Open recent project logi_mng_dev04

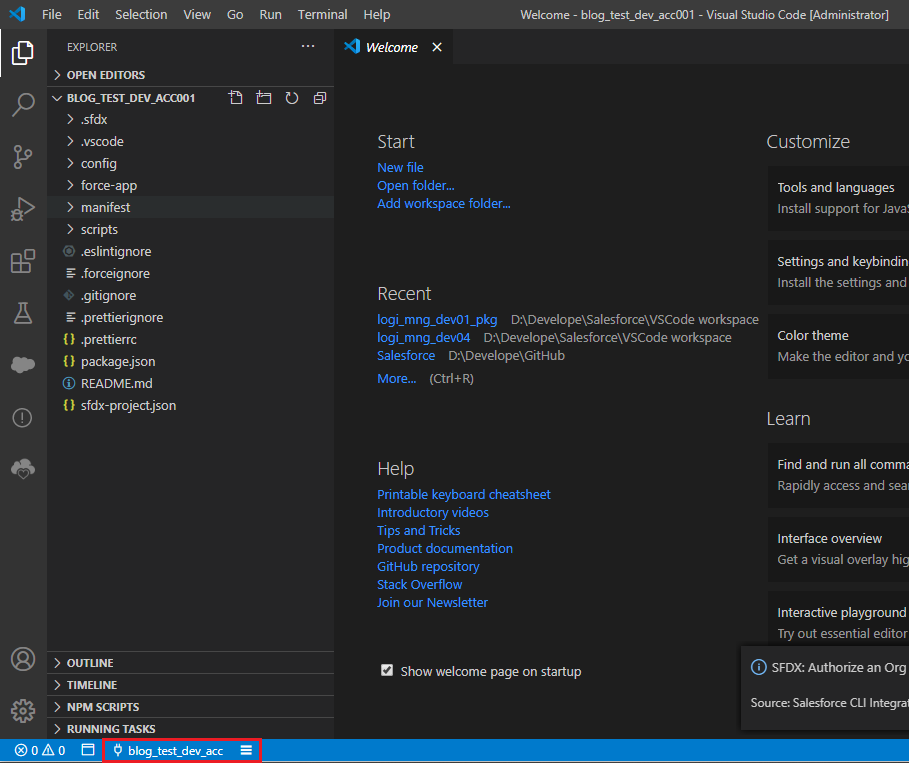[x=424, y=337]
